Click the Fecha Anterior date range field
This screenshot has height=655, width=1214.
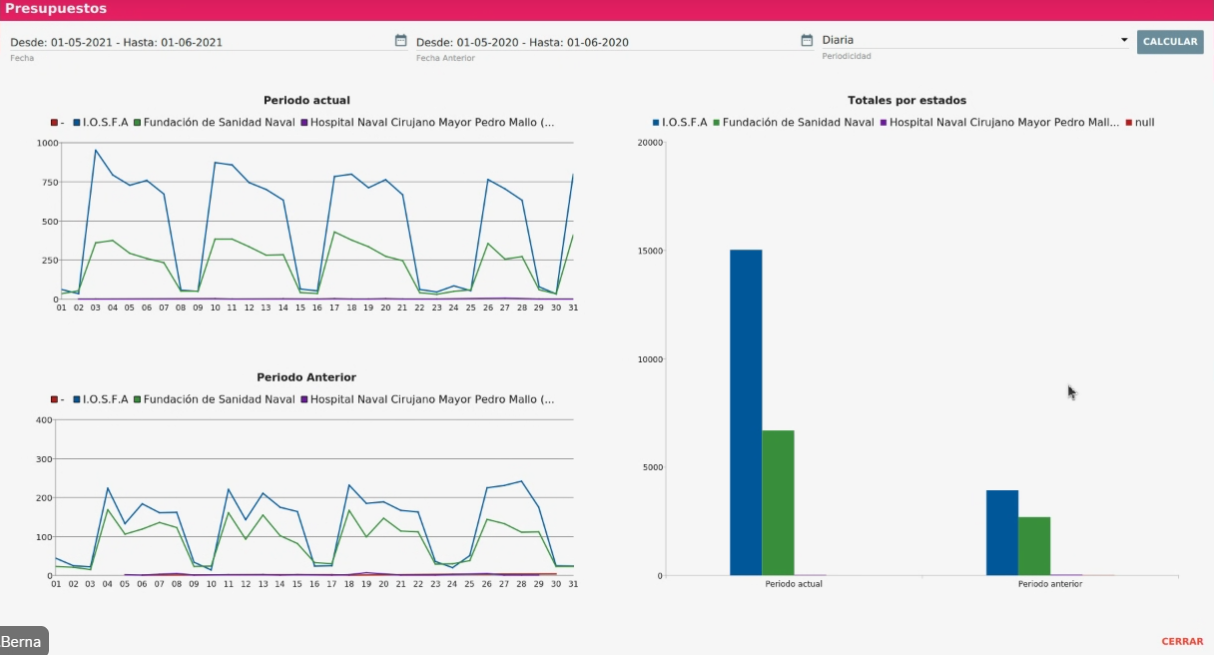(600, 42)
